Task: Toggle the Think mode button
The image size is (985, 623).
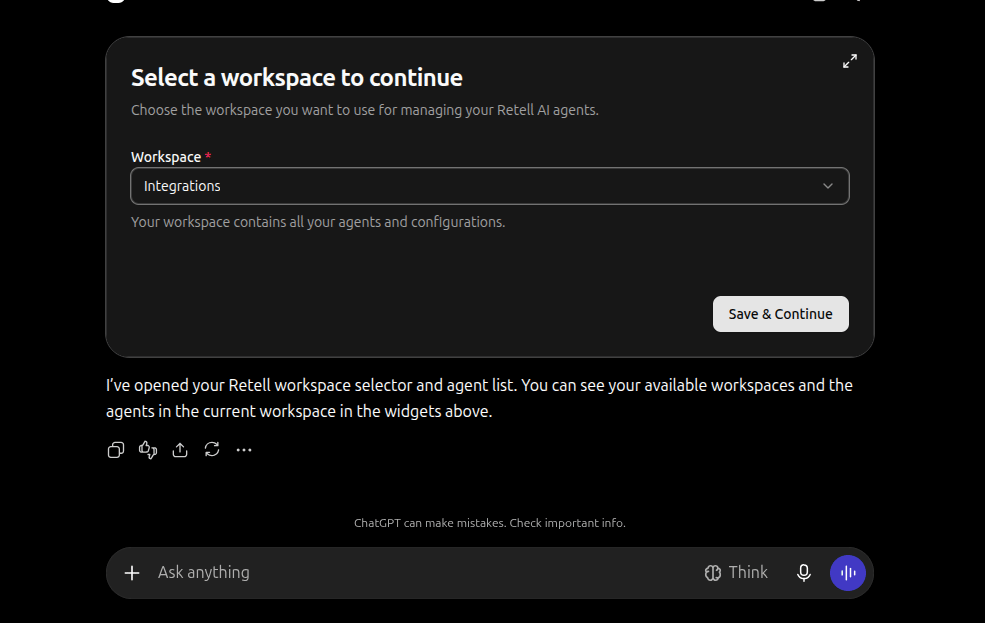Action: coord(736,573)
